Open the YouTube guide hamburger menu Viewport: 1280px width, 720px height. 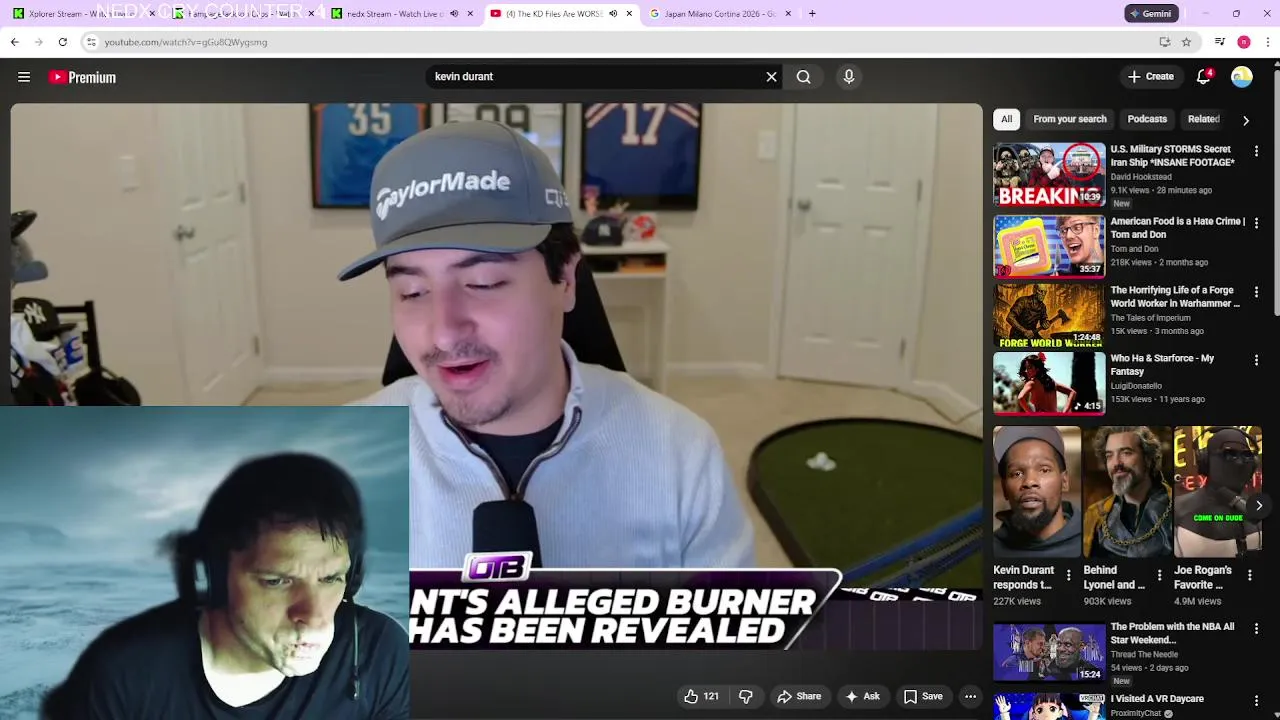click(x=24, y=77)
